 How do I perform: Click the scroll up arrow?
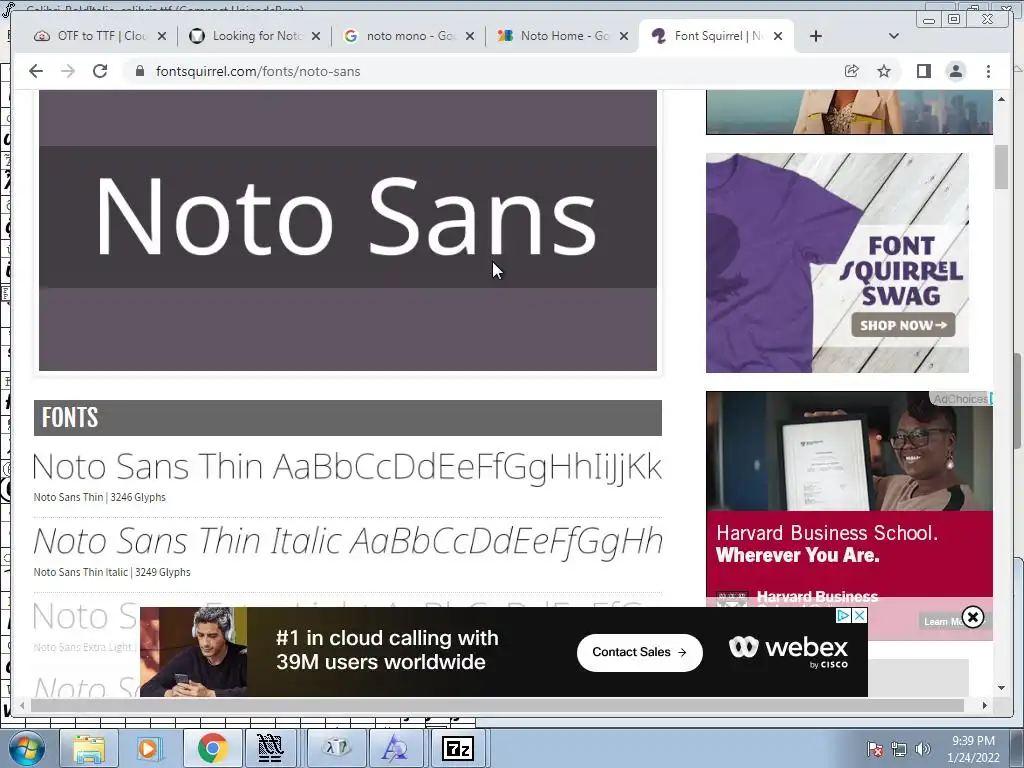coord(1001,99)
